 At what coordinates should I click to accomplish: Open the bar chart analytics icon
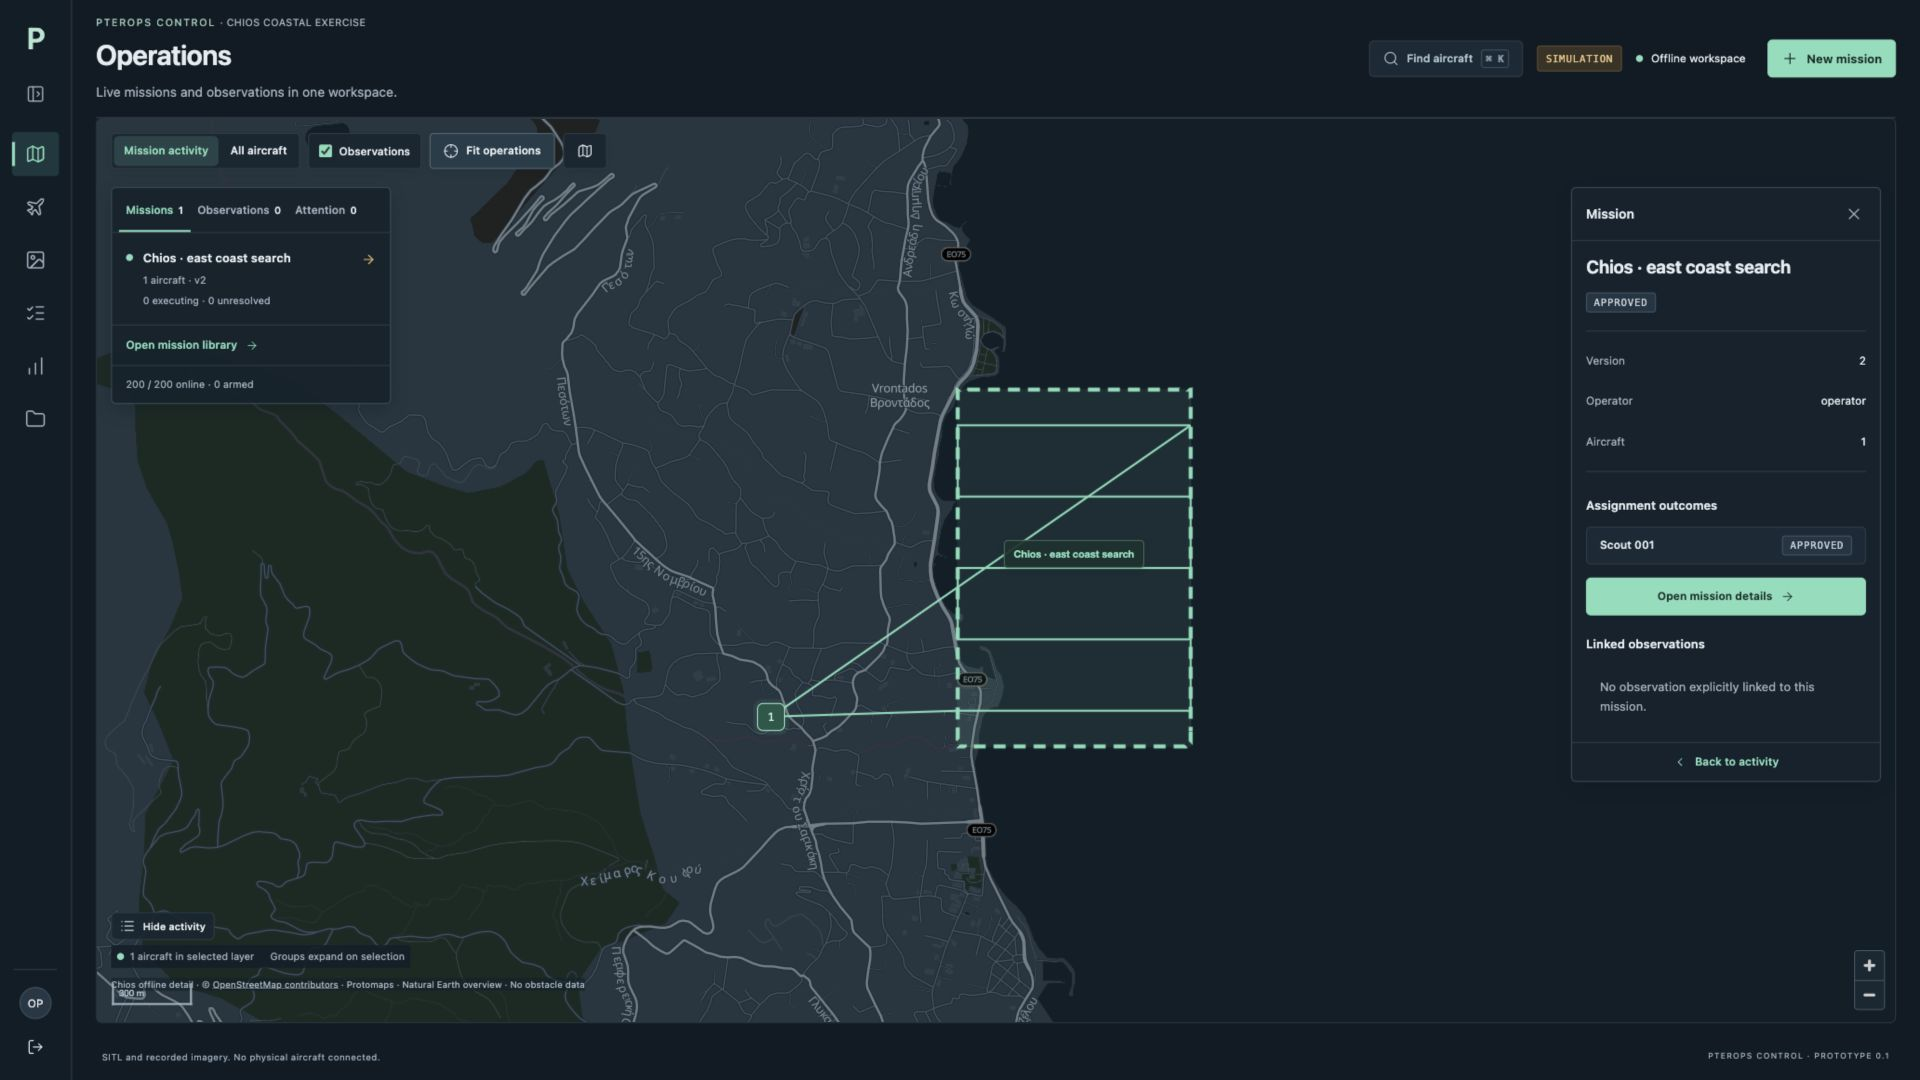pyautogui.click(x=35, y=366)
